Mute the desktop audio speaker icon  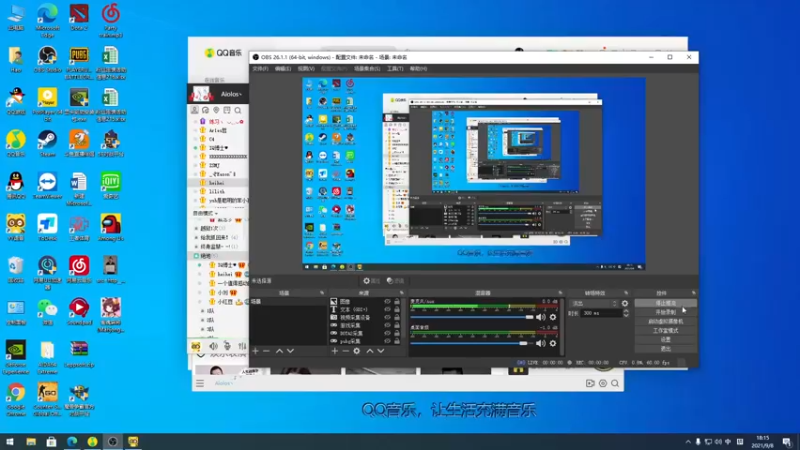[540, 343]
